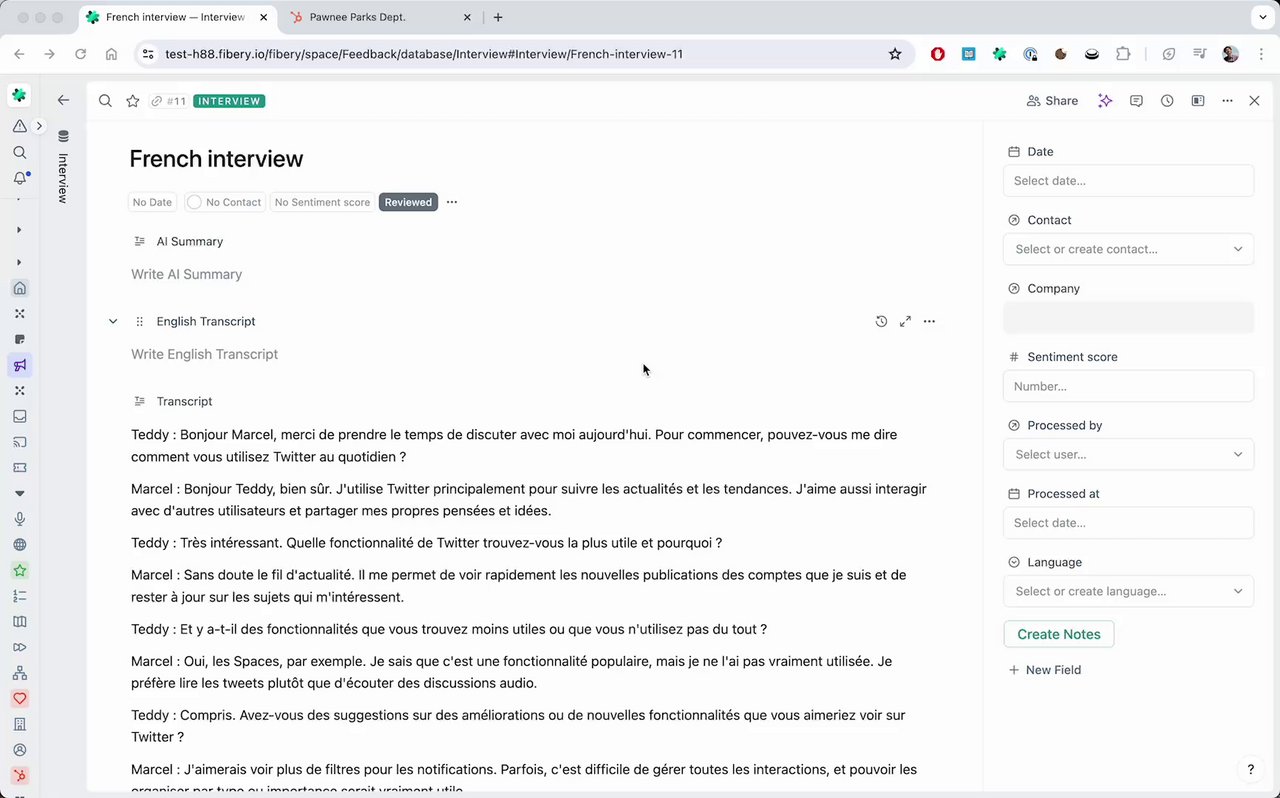The image size is (1280, 798).
Task: Open the ticket icon space in sidebar
Action: coord(19,468)
